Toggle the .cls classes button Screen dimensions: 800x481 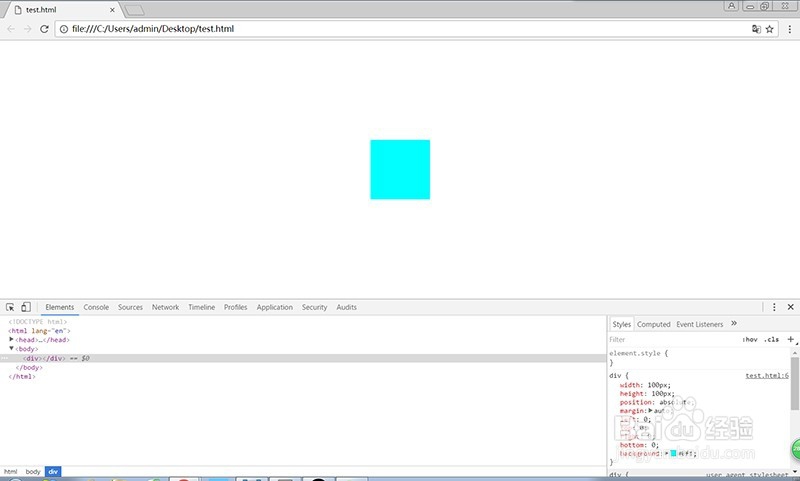point(772,340)
